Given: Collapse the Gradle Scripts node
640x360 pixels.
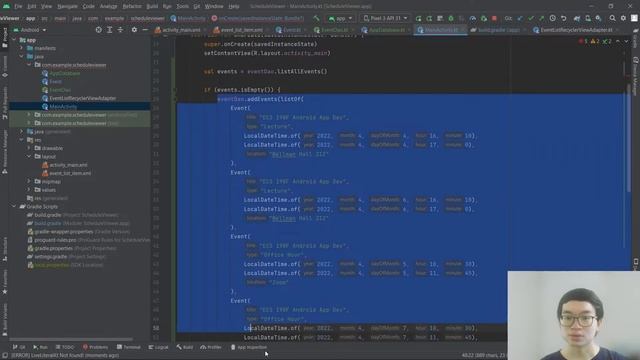Looking at the screenshot, I should coord(14,207).
